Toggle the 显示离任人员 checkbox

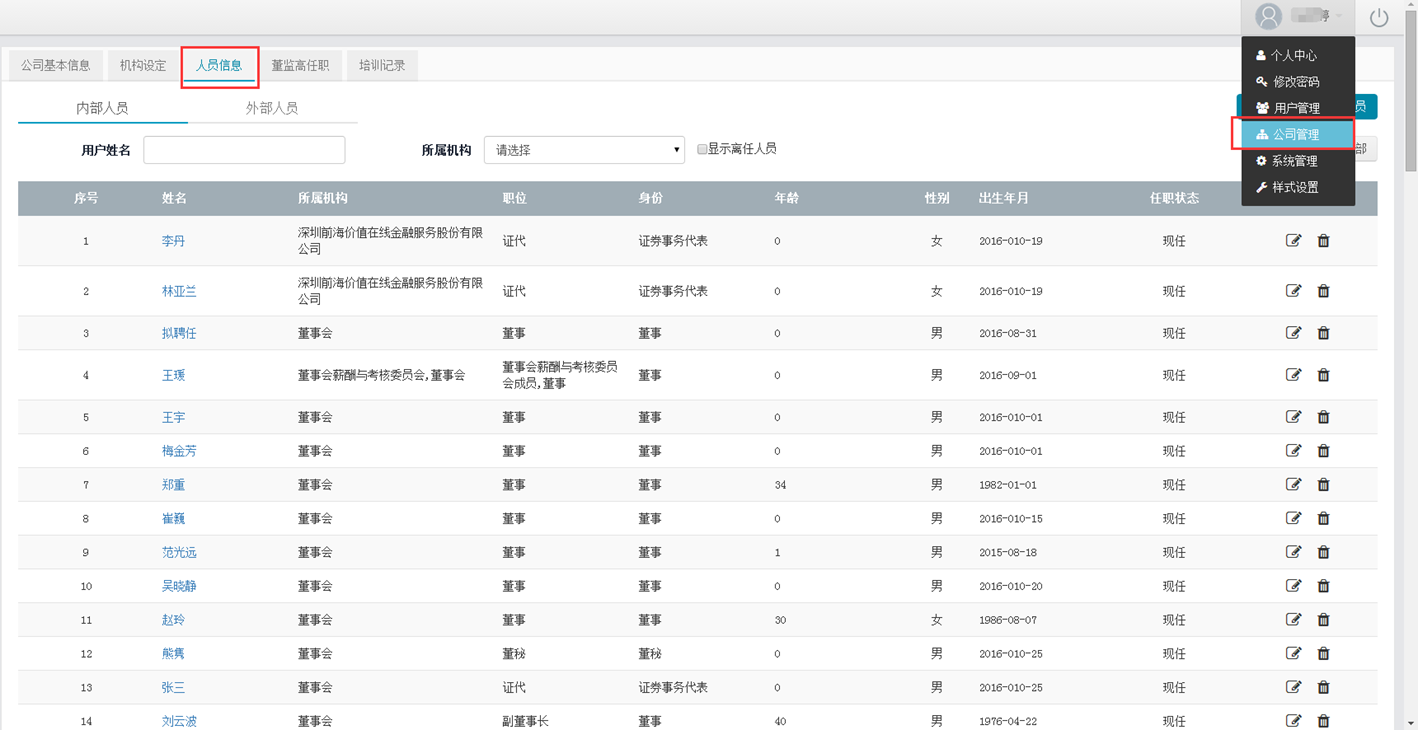click(702, 149)
